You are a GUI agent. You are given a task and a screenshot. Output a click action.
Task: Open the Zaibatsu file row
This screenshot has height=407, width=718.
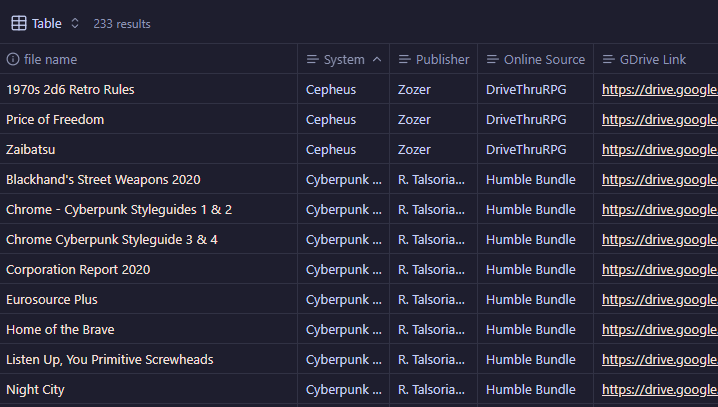click(x=31, y=149)
